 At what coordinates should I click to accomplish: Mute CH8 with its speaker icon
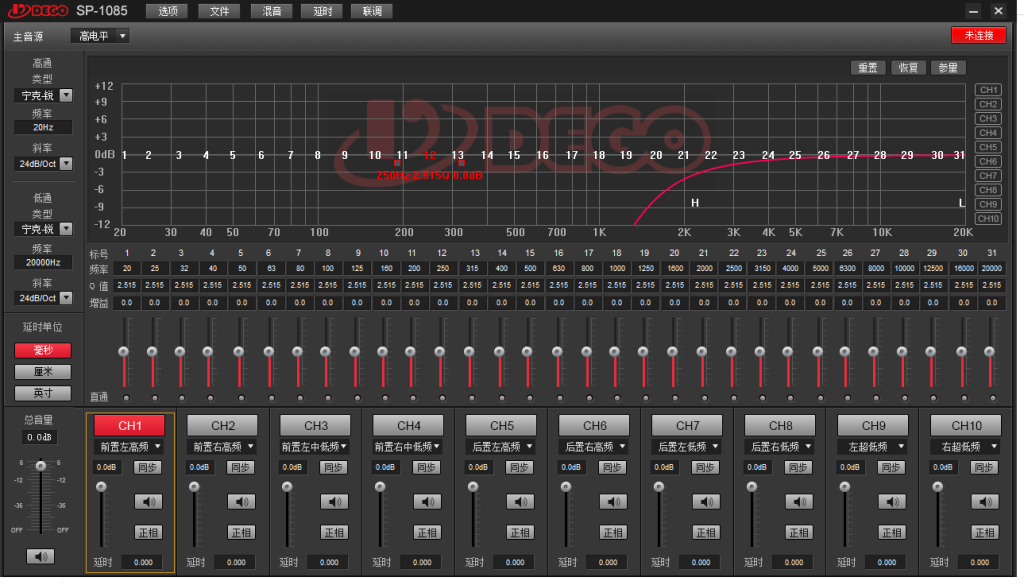(x=799, y=501)
